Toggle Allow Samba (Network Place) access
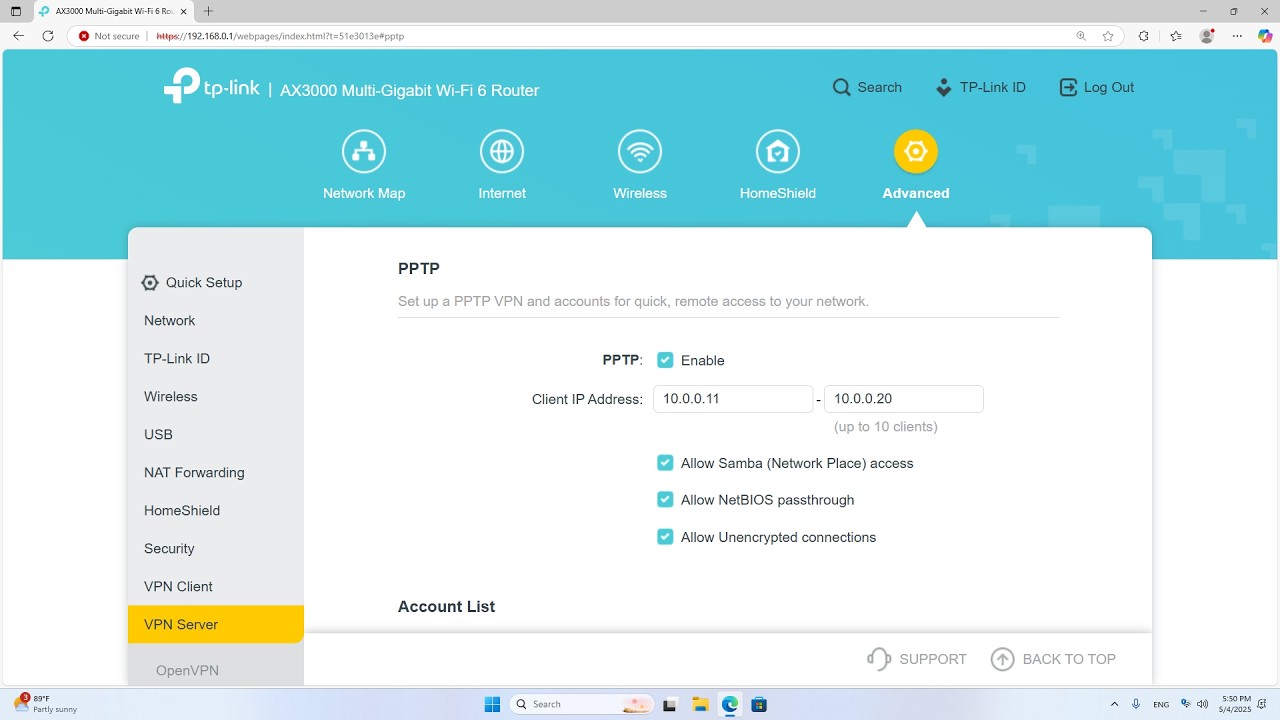1280x720 pixels. (x=665, y=463)
